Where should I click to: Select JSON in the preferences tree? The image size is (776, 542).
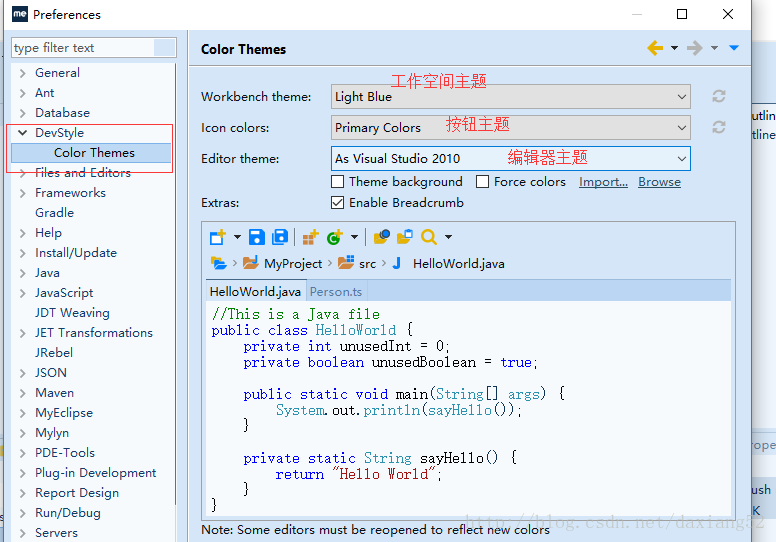tap(50, 373)
